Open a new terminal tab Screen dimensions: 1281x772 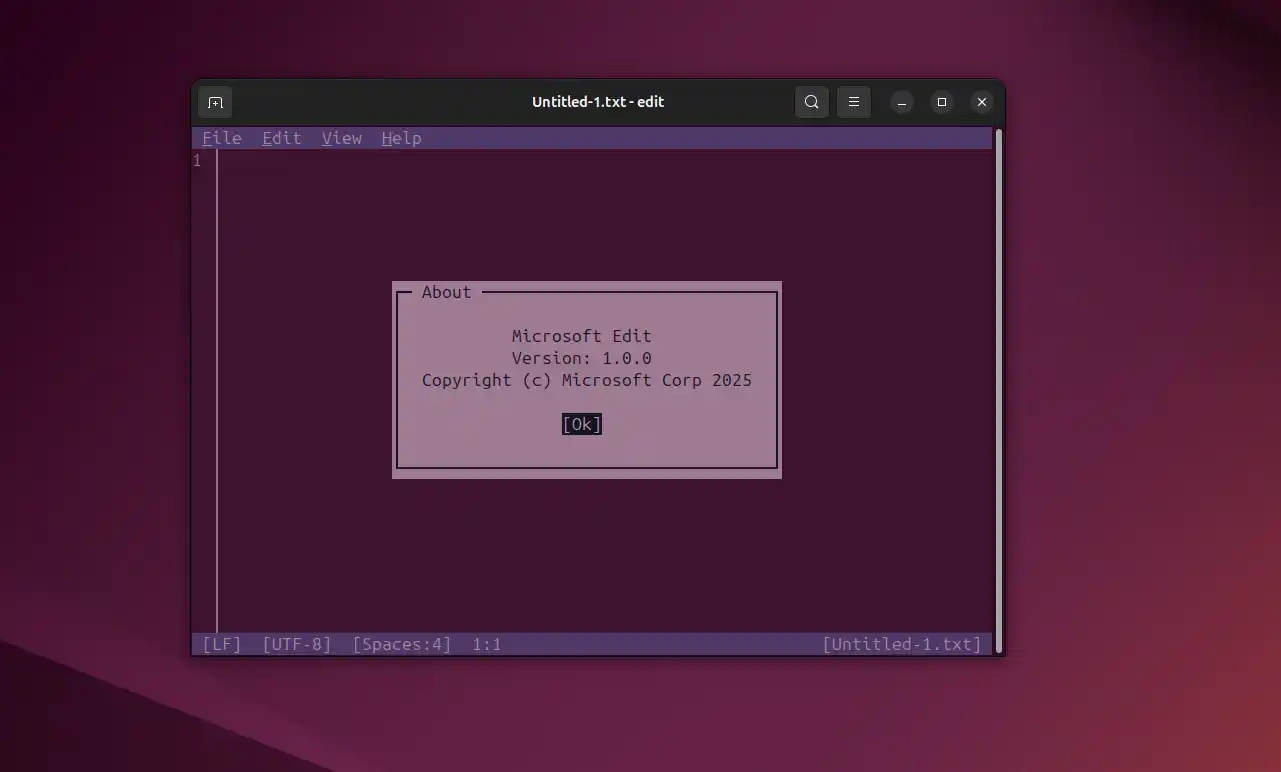click(215, 101)
